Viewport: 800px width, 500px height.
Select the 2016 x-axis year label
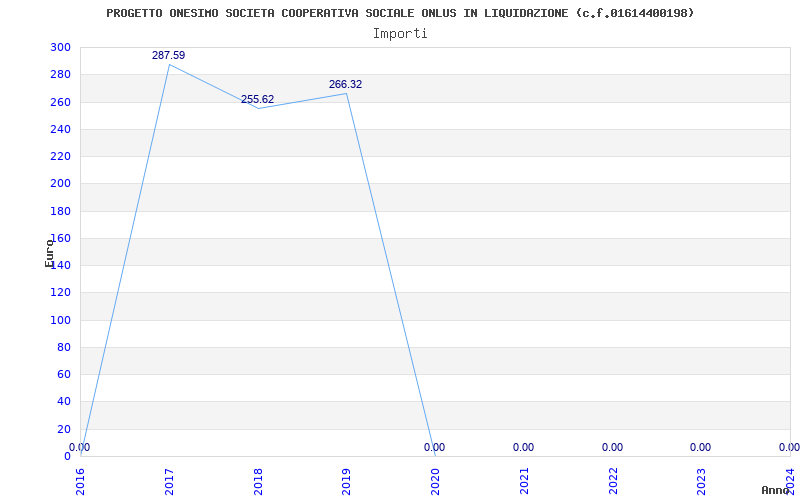pyautogui.click(x=81, y=481)
